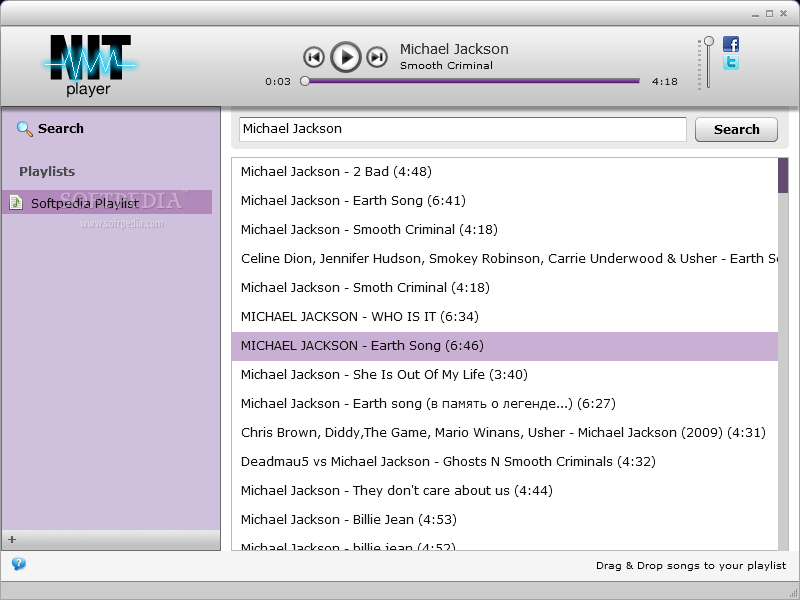
Task: Select the Chris Brown, Diddy result
Action: click(x=505, y=433)
